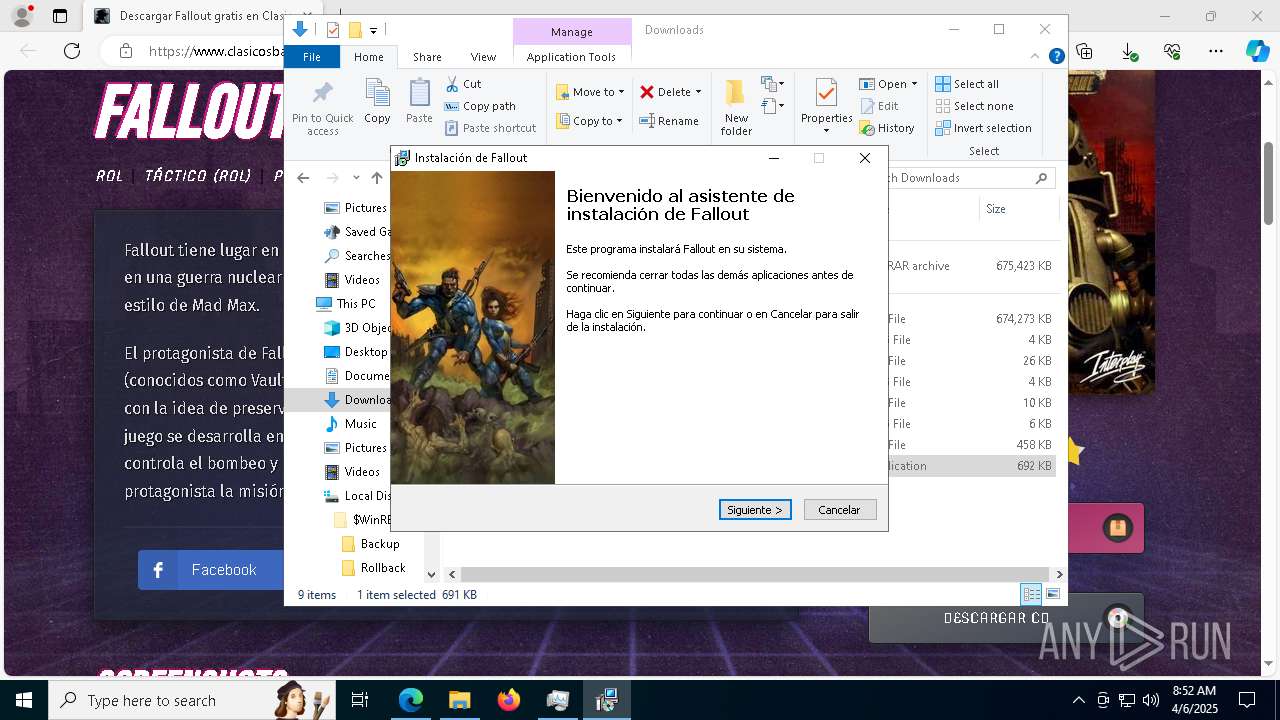Open notification center icon

1247,700
